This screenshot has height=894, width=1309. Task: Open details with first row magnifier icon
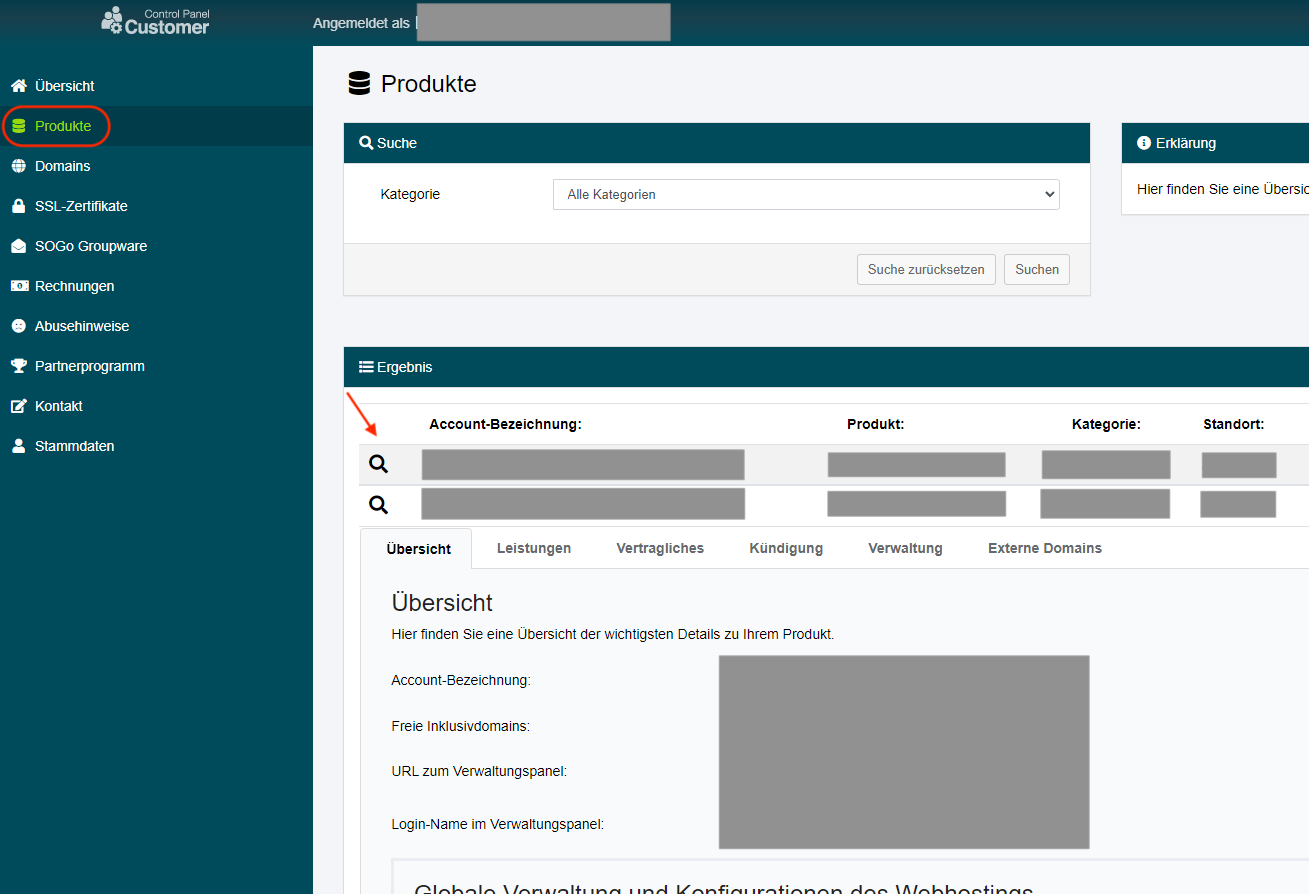(378, 464)
